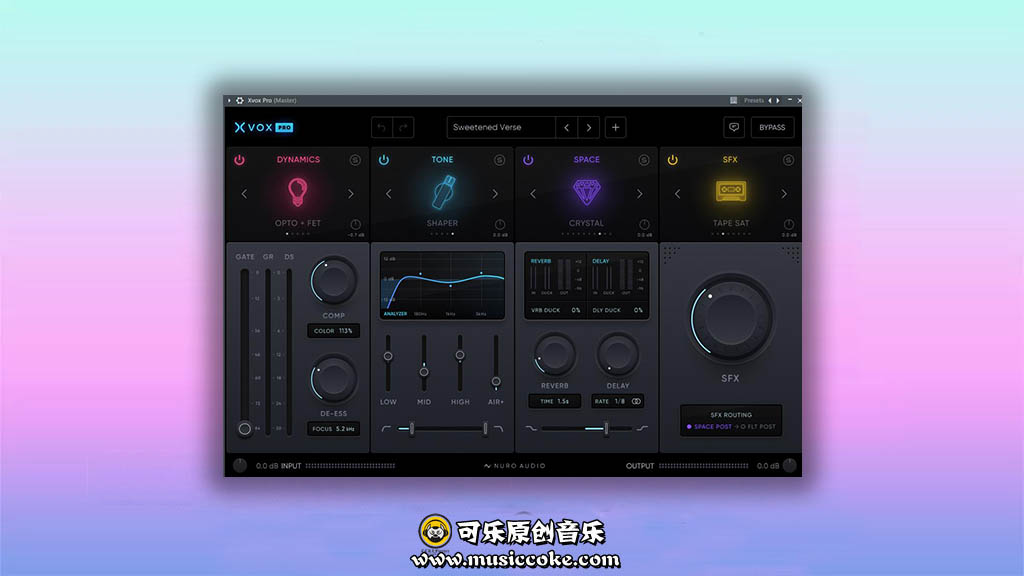1024x576 pixels.
Task: Click the reverb TIME 1.5s field
Action: coord(554,402)
